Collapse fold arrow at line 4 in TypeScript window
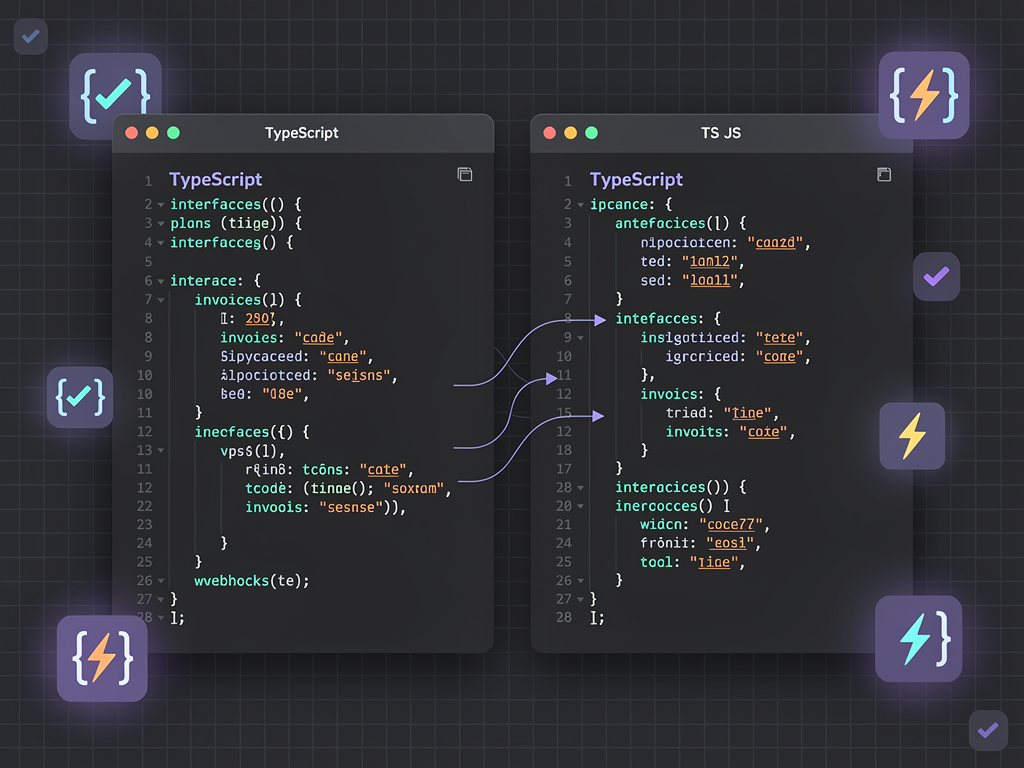The image size is (1024, 768). (161, 244)
